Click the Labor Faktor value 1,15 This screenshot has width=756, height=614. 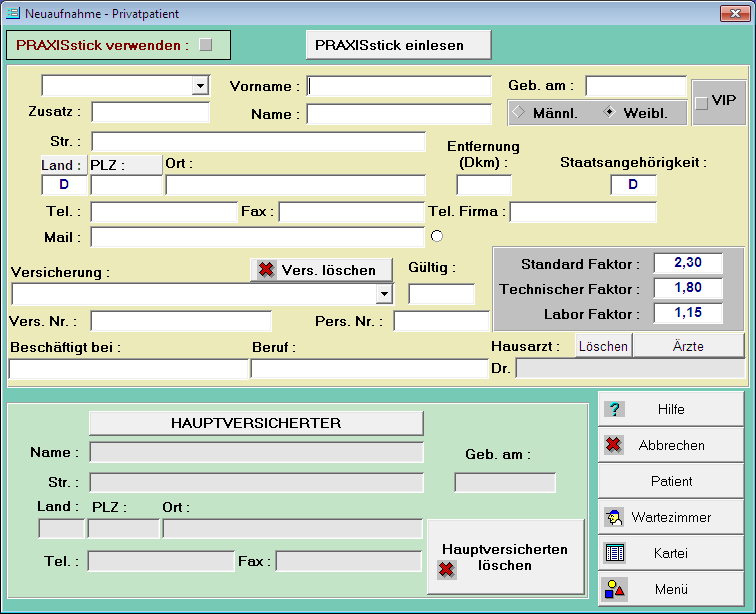click(x=688, y=313)
